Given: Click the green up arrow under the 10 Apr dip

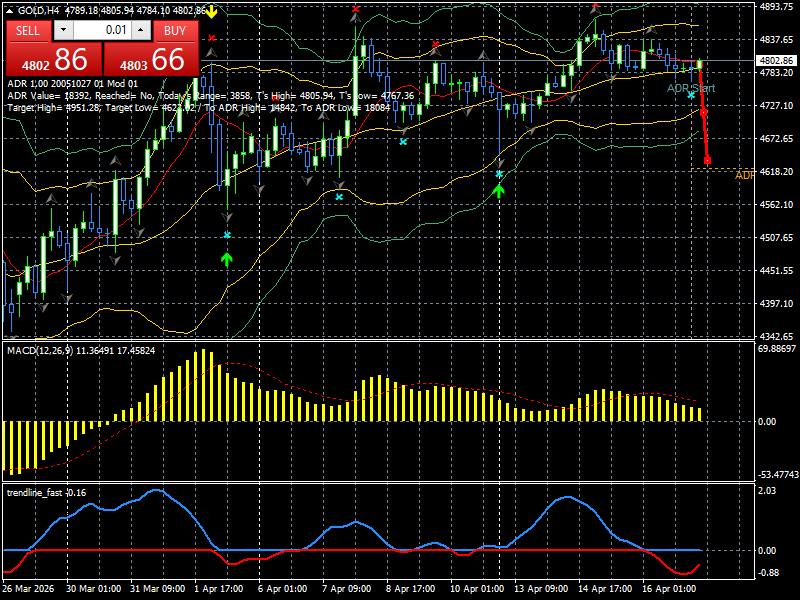Looking at the screenshot, I should coord(499,191).
